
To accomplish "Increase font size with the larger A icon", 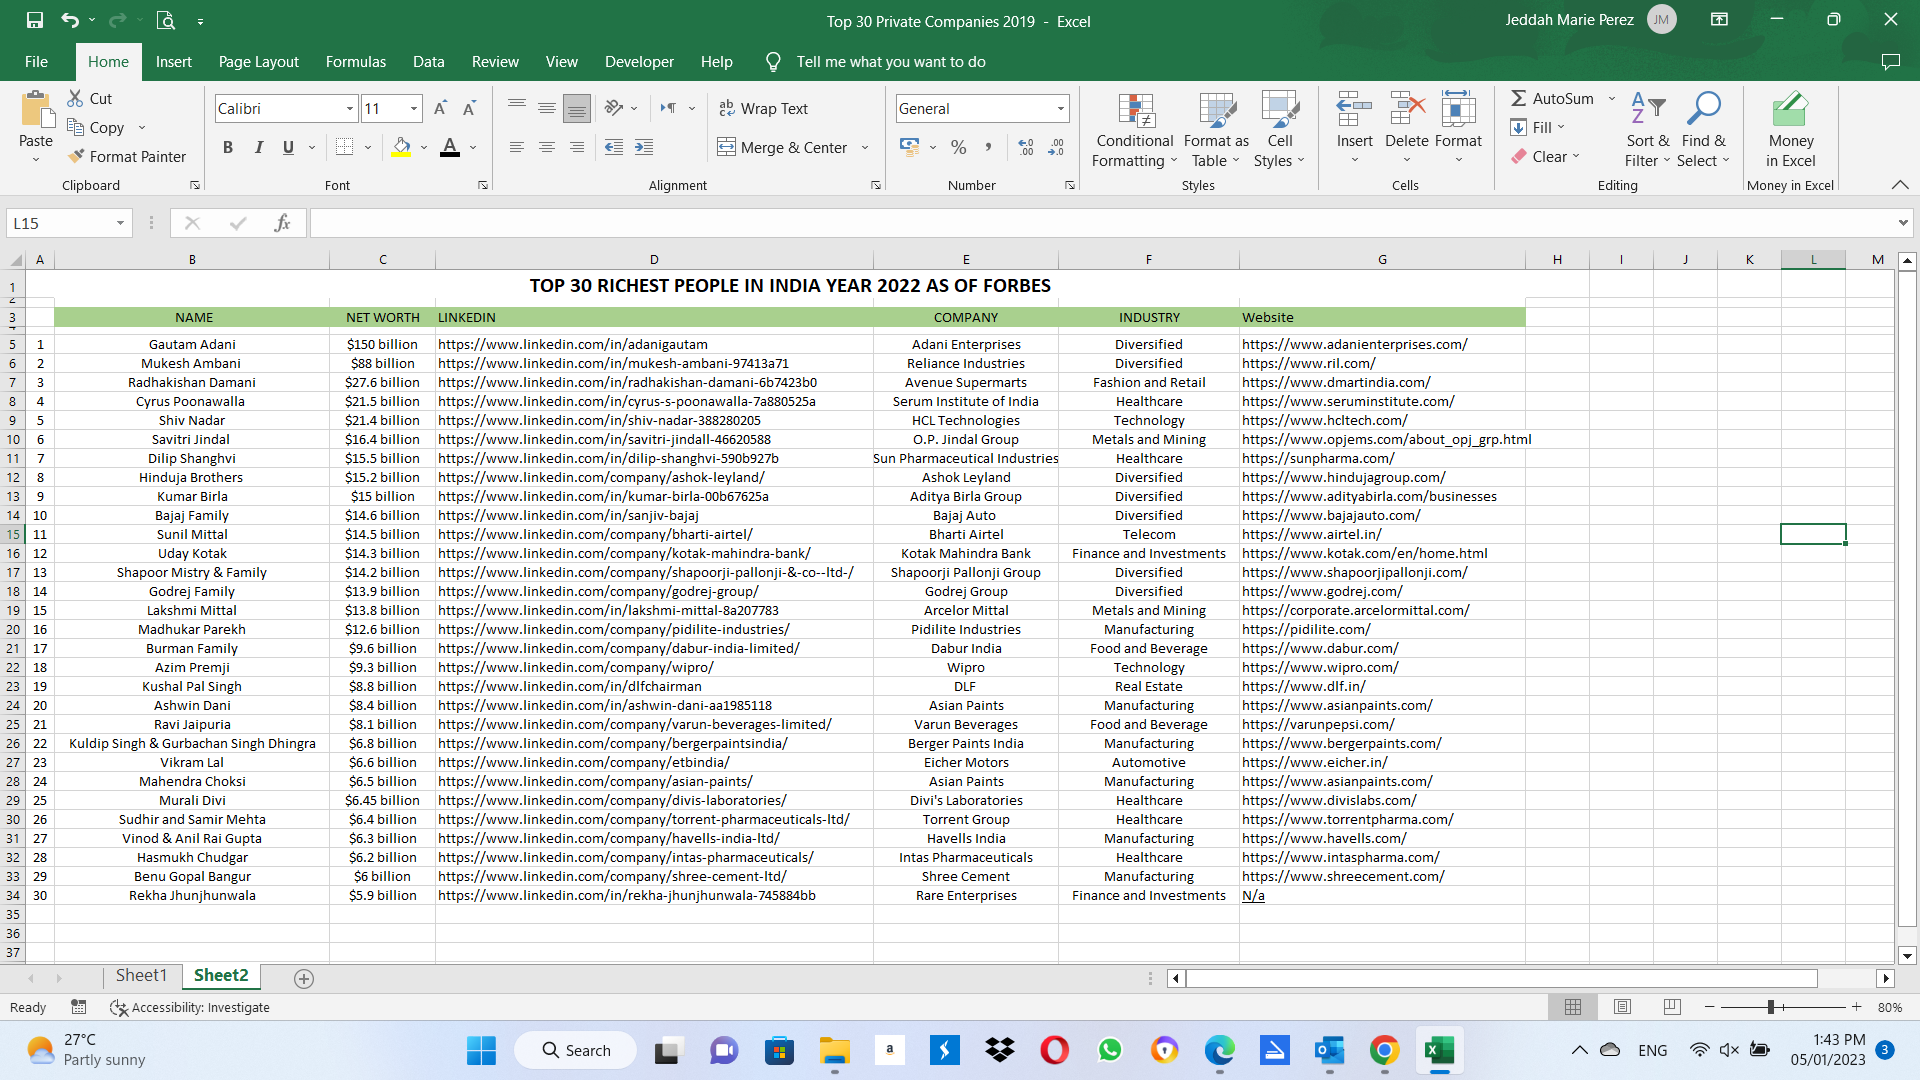I will (440, 108).
